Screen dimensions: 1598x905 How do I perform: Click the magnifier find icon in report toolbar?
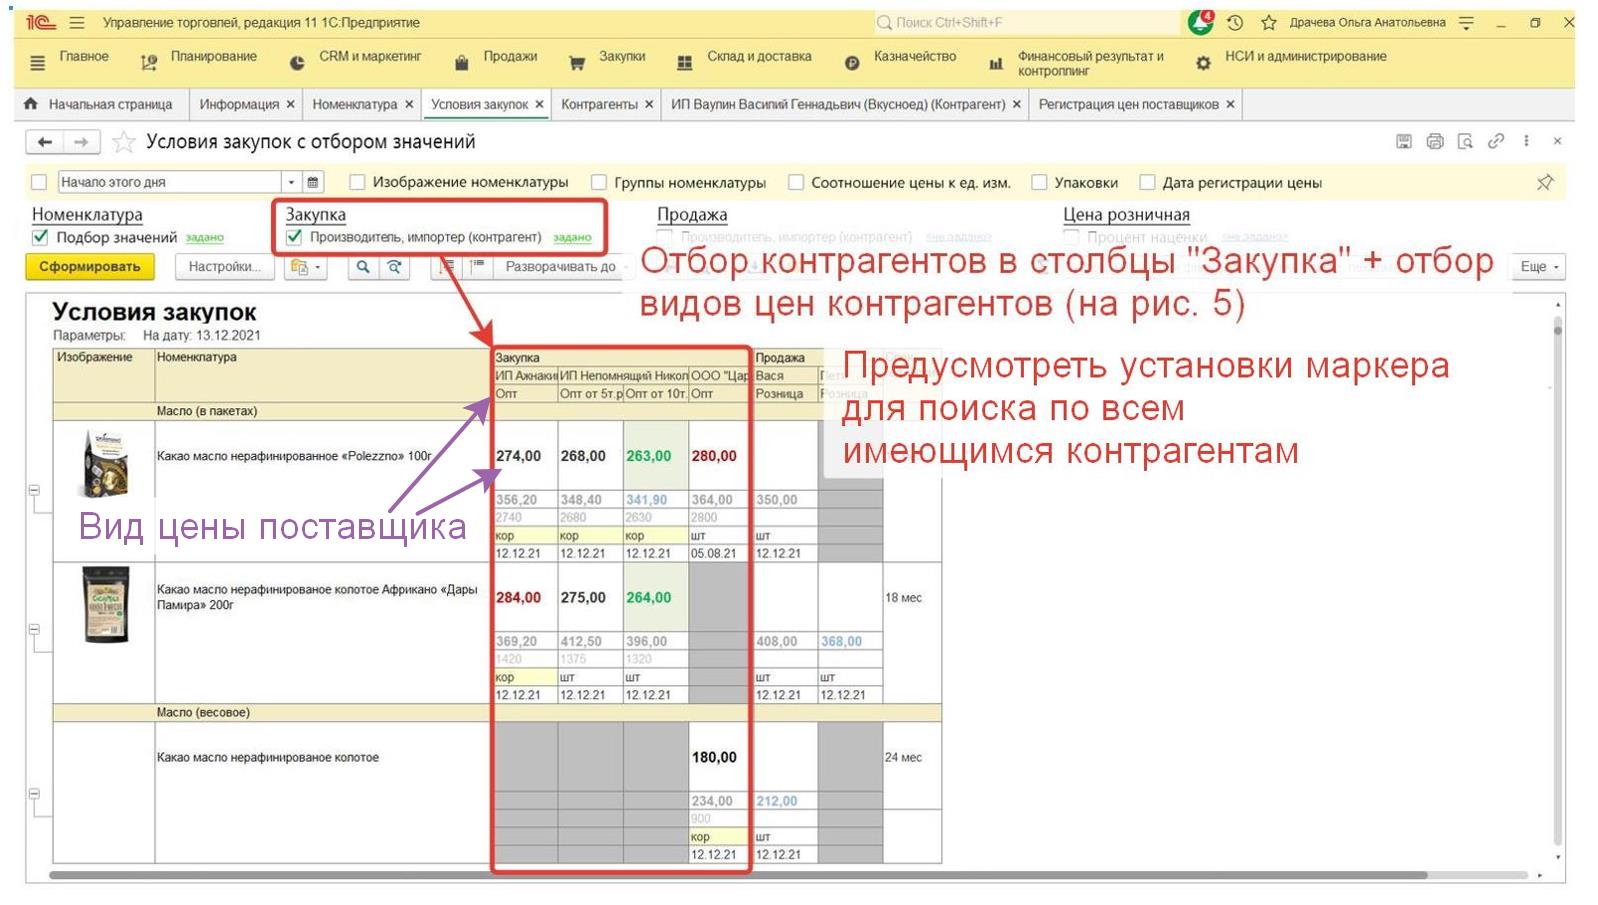click(363, 267)
